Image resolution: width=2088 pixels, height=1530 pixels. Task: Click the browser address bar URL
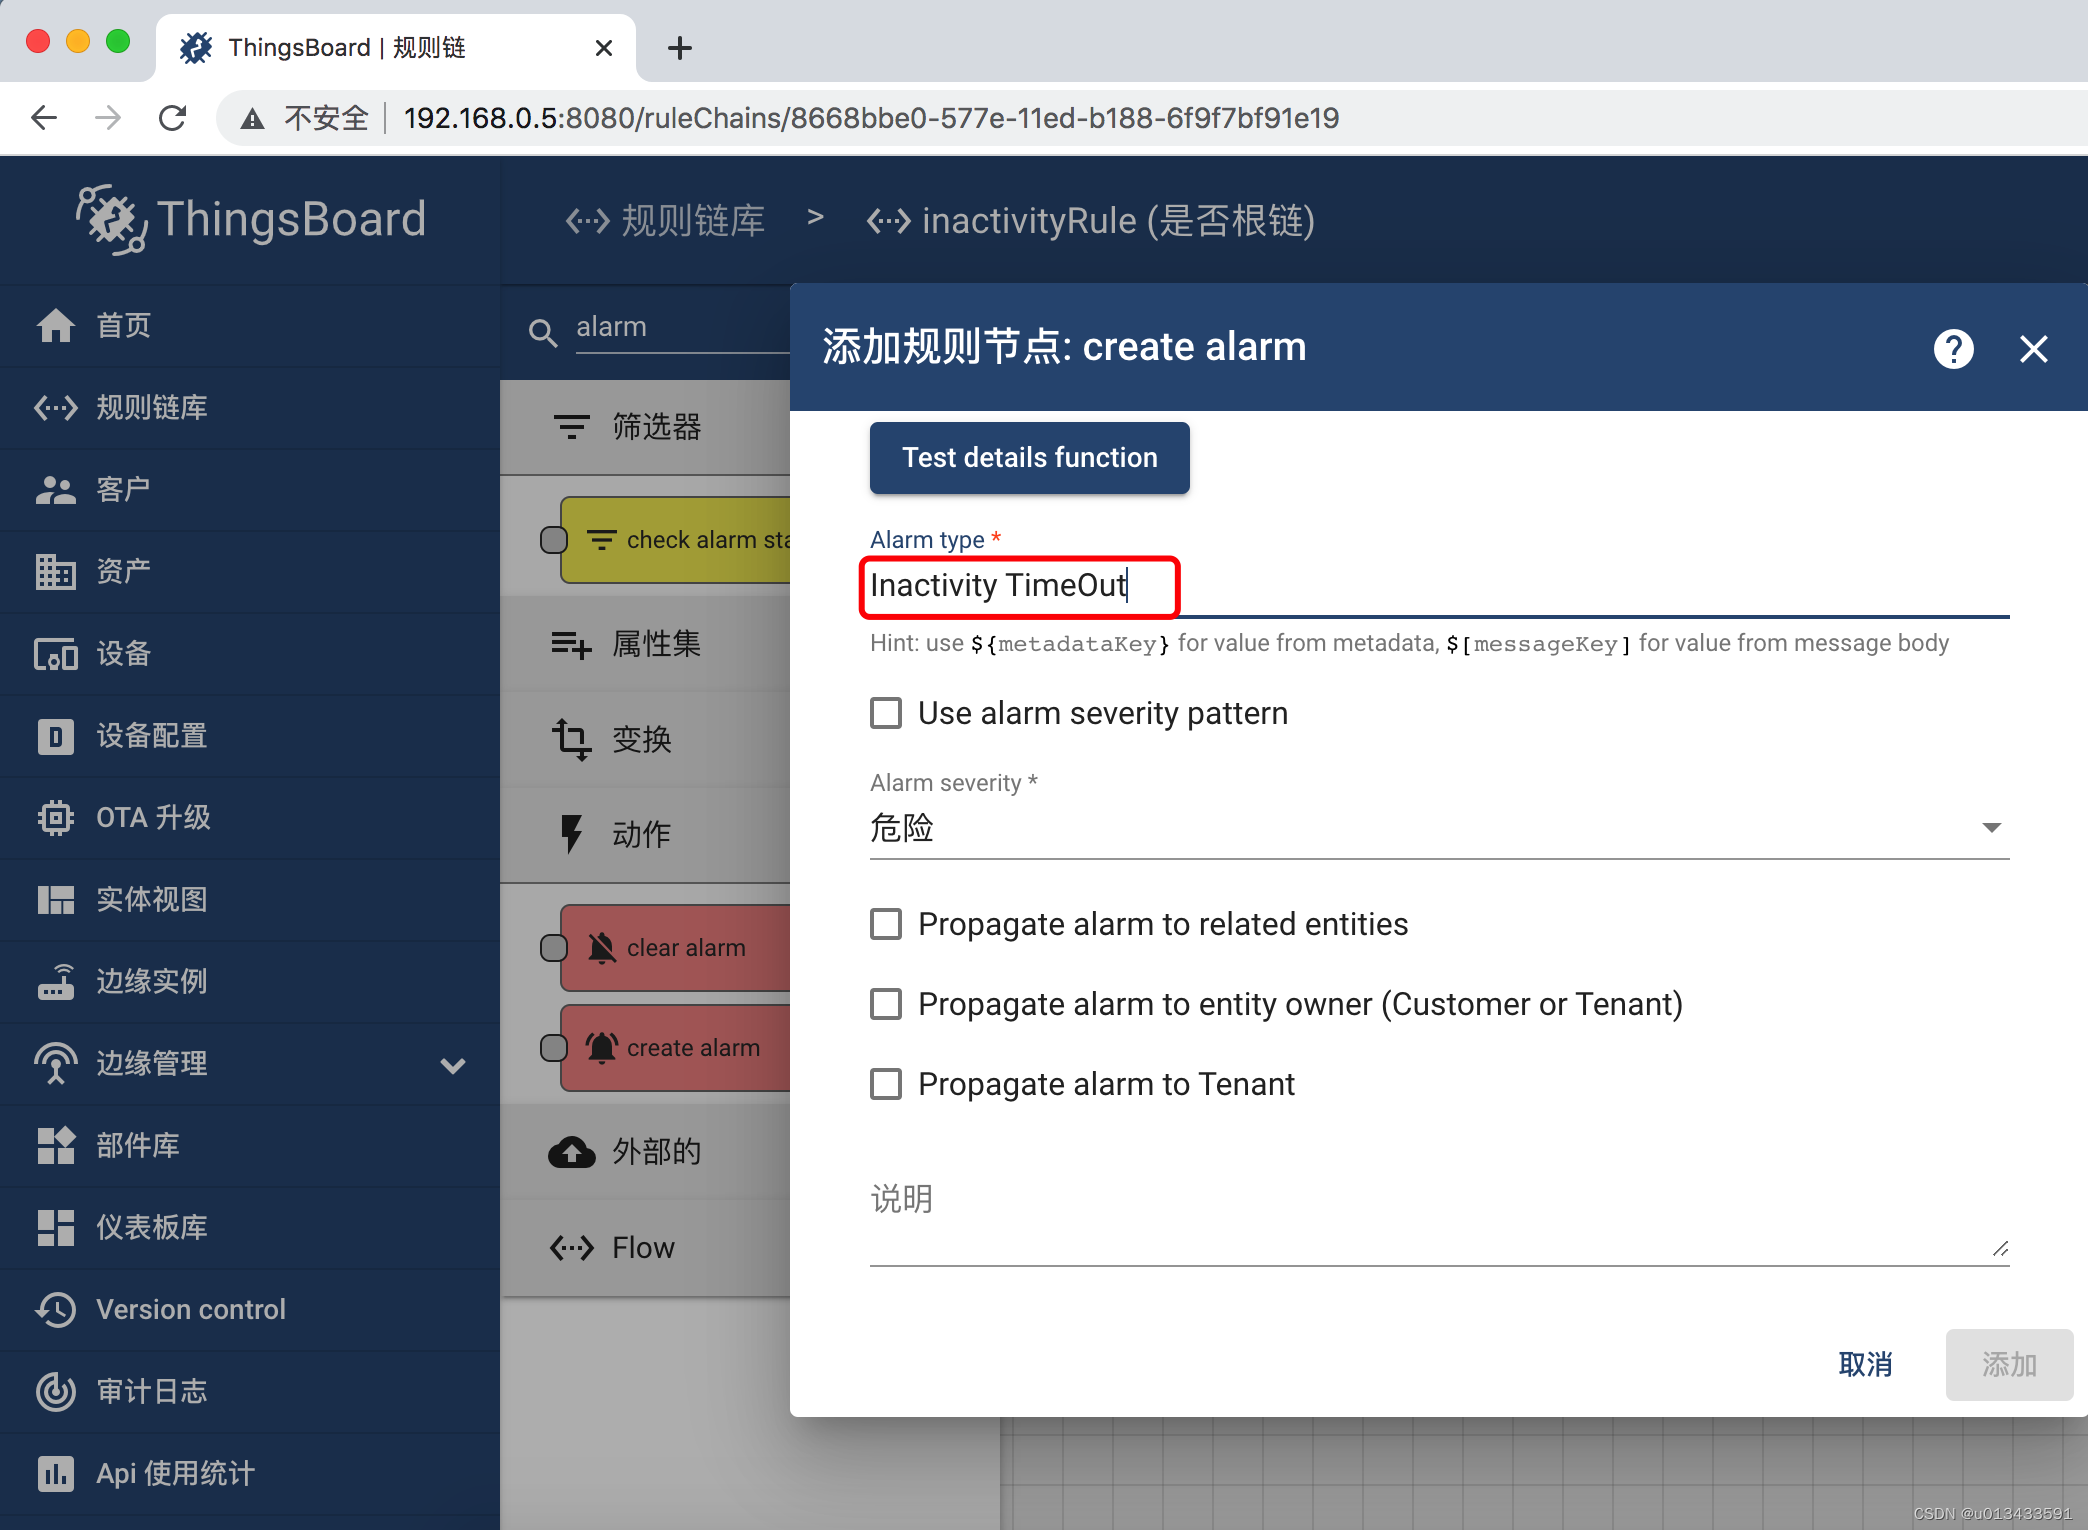[870, 118]
